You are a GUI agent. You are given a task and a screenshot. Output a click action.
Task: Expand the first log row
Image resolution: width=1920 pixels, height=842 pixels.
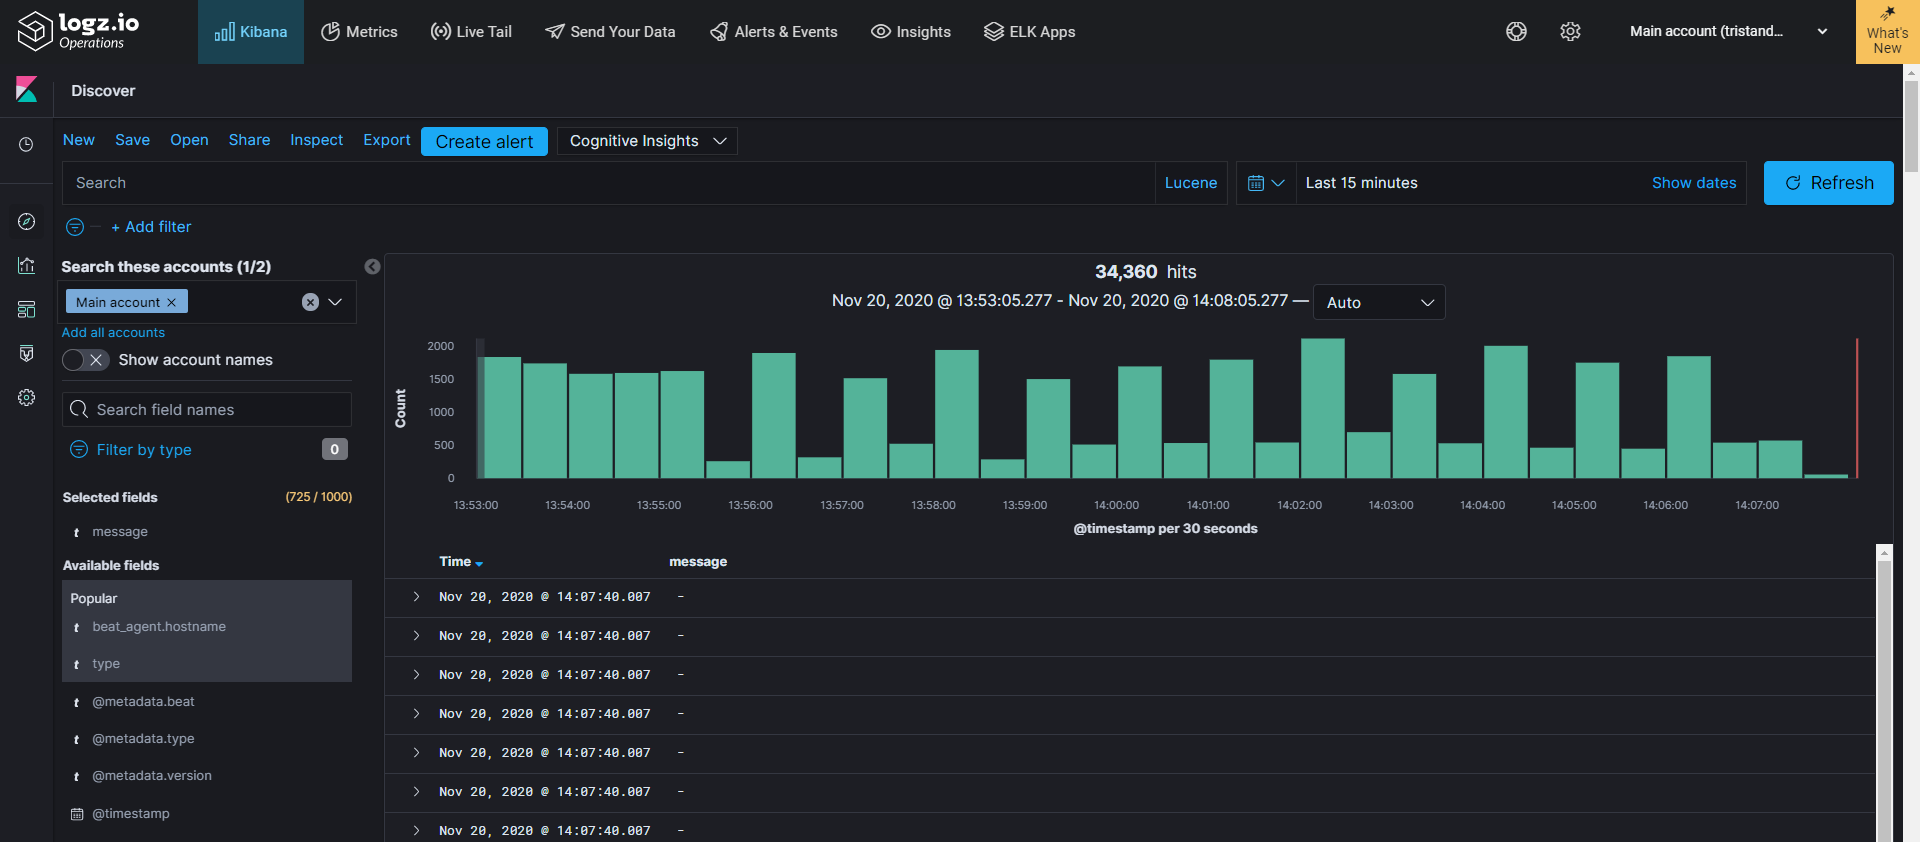tap(417, 597)
